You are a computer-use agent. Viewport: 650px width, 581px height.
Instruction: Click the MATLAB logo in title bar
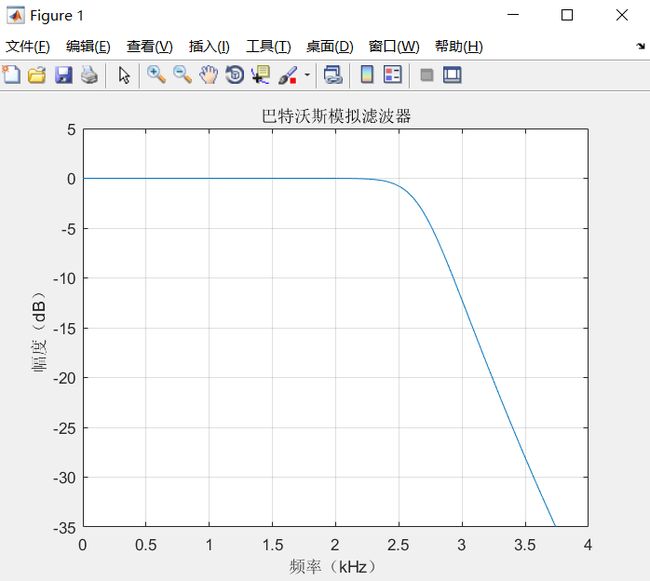[x=15, y=16]
